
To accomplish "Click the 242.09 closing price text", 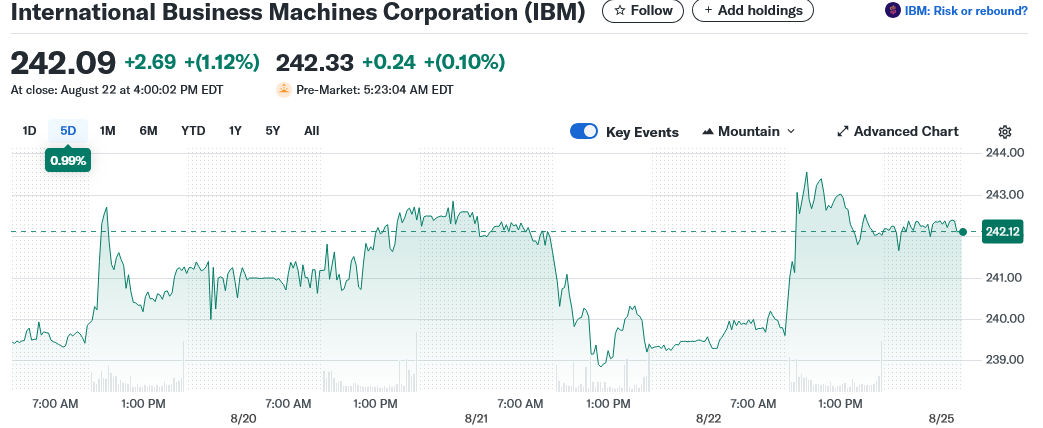I will click(x=63, y=63).
